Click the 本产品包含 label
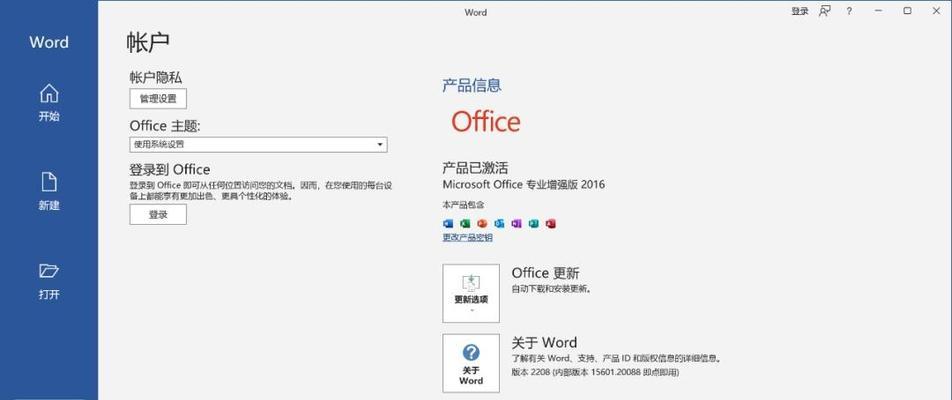Viewport: 952px width, 400px height. (x=463, y=205)
